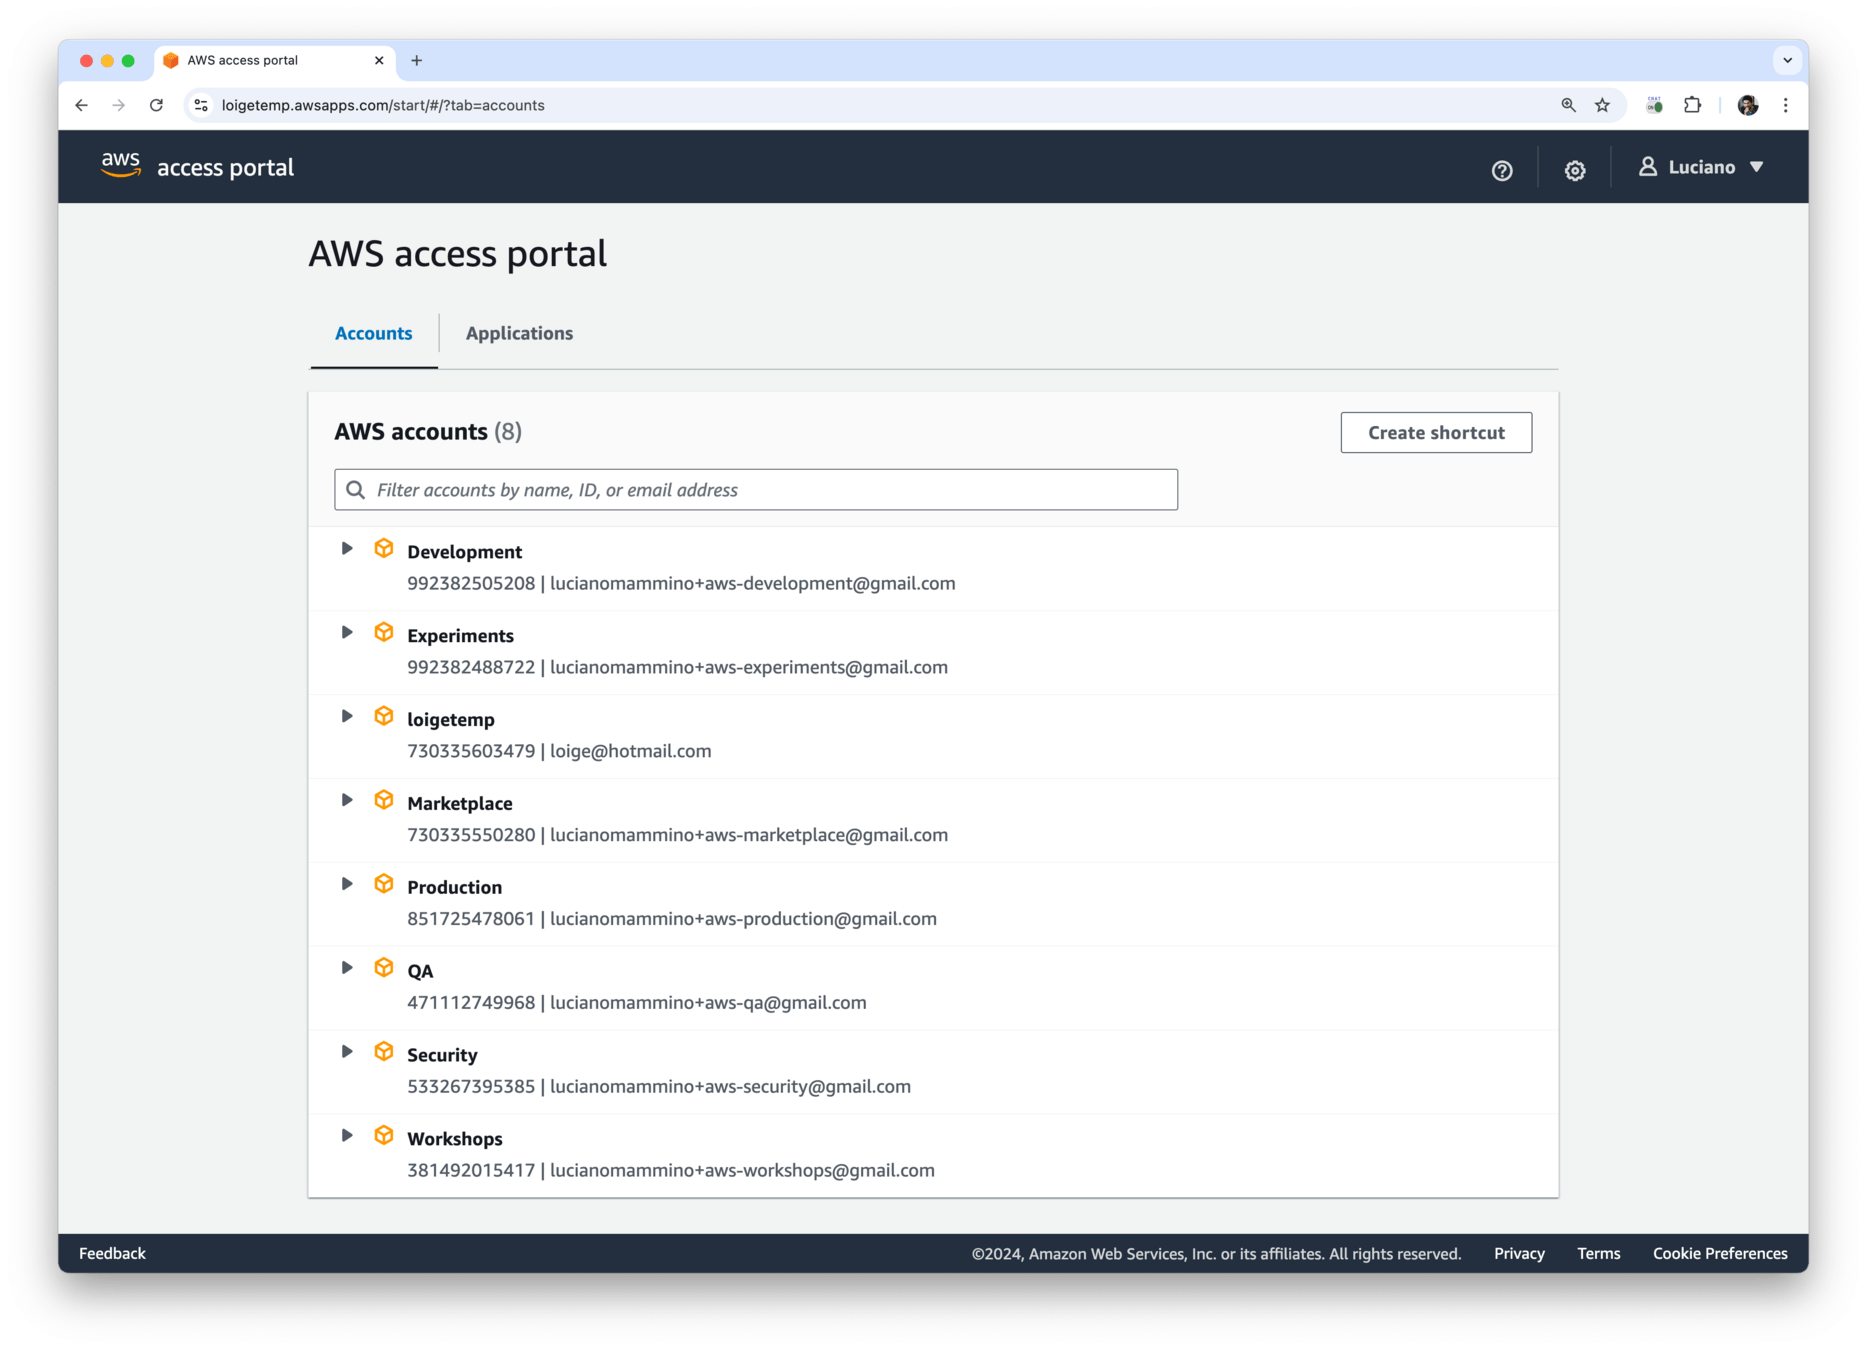Bookmark the page with star icon
Viewport: 1867px width, 1350px height.
pos(1602,105)
